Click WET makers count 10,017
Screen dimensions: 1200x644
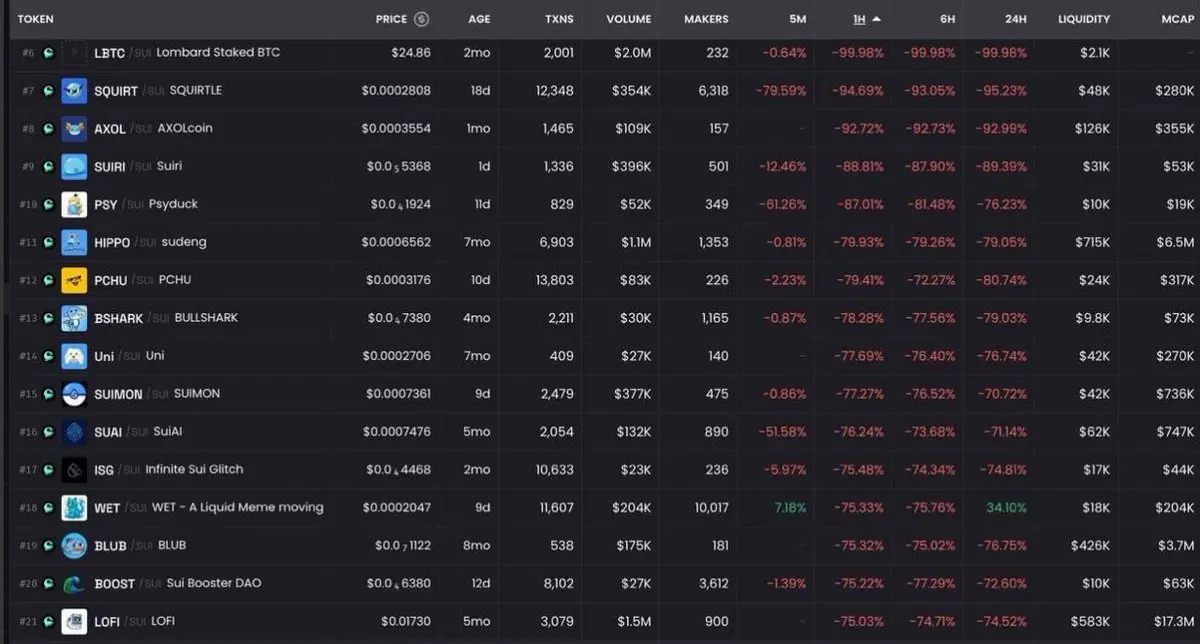pos(711,508)
